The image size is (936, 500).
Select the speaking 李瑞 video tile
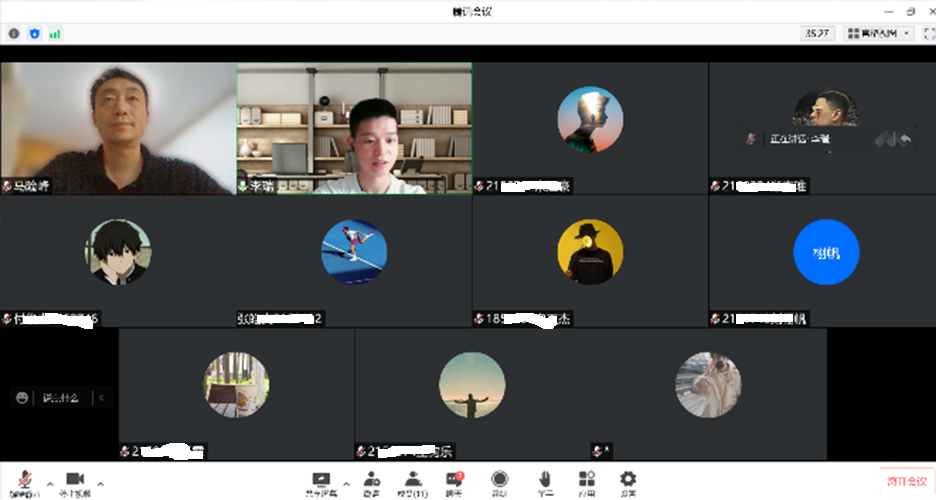coord(355,128)
